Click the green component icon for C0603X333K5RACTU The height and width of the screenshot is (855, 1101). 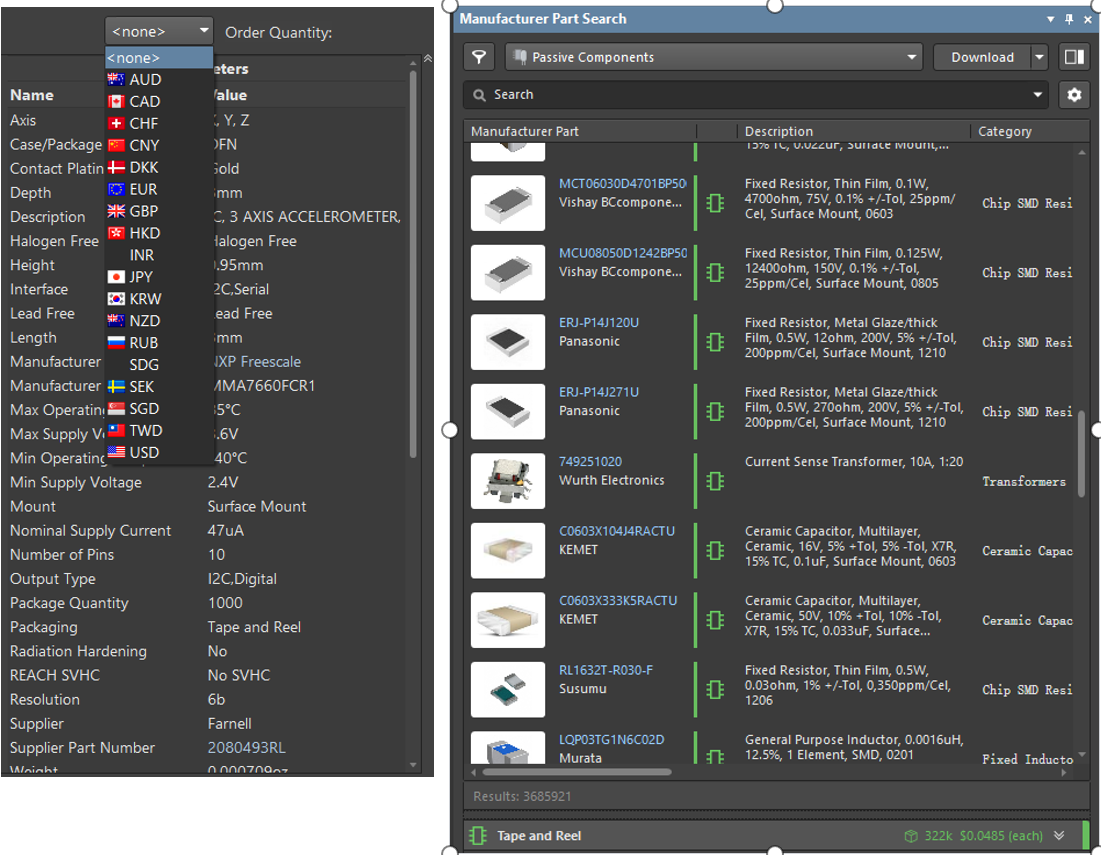715,620
